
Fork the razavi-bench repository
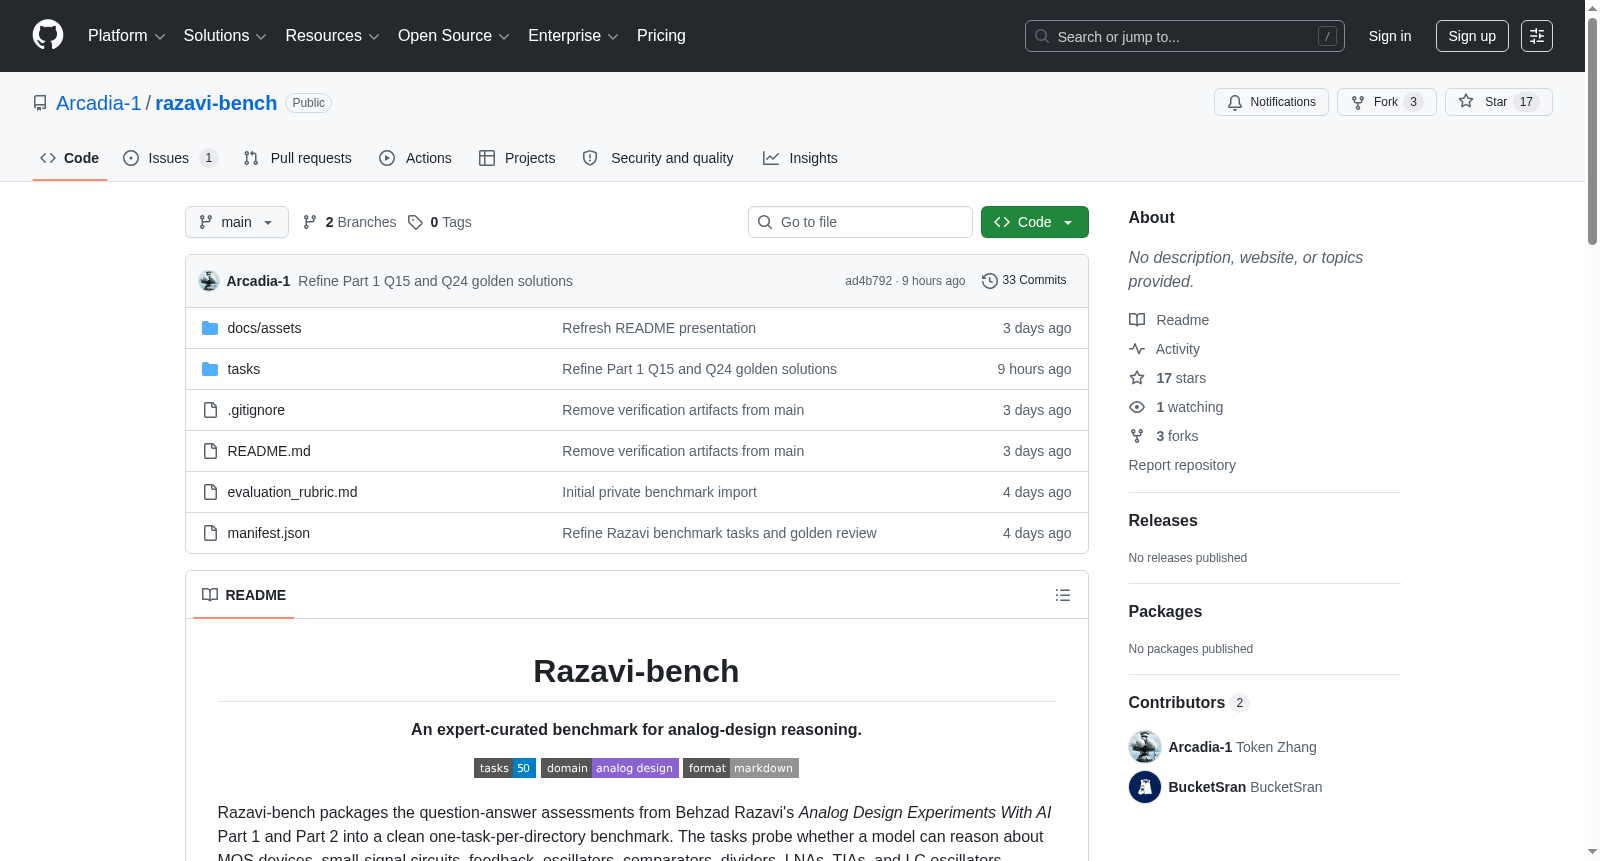[1387, 102]
